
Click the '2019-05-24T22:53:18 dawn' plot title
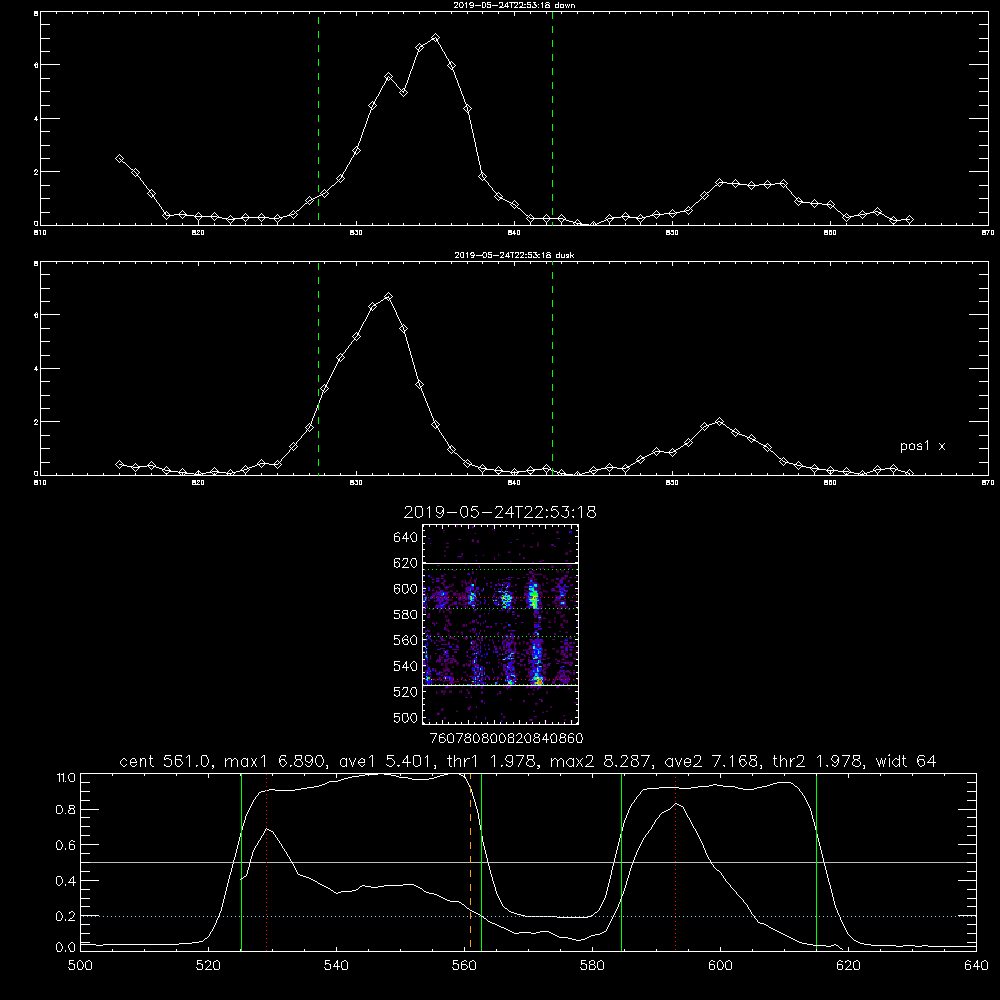click(x=515, y=5)
